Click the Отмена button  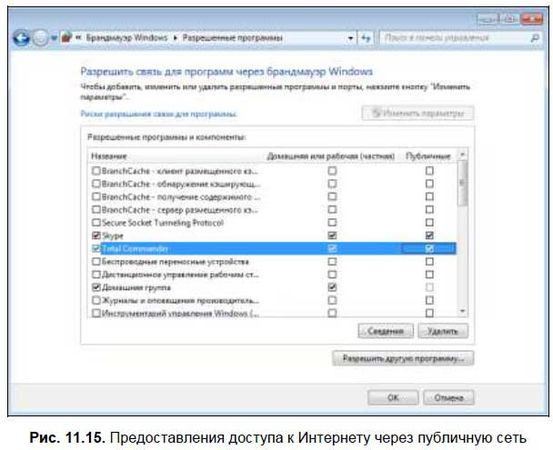448,398
